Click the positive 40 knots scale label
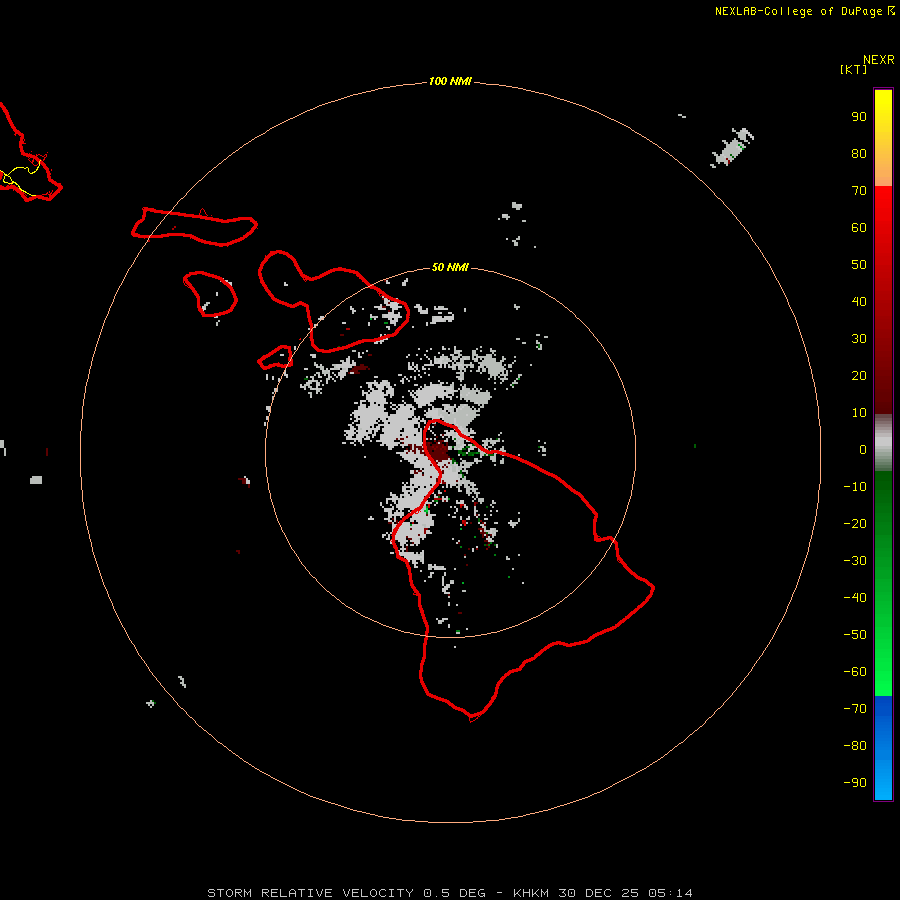Screen dimensions: 900x900 [859, 301]
